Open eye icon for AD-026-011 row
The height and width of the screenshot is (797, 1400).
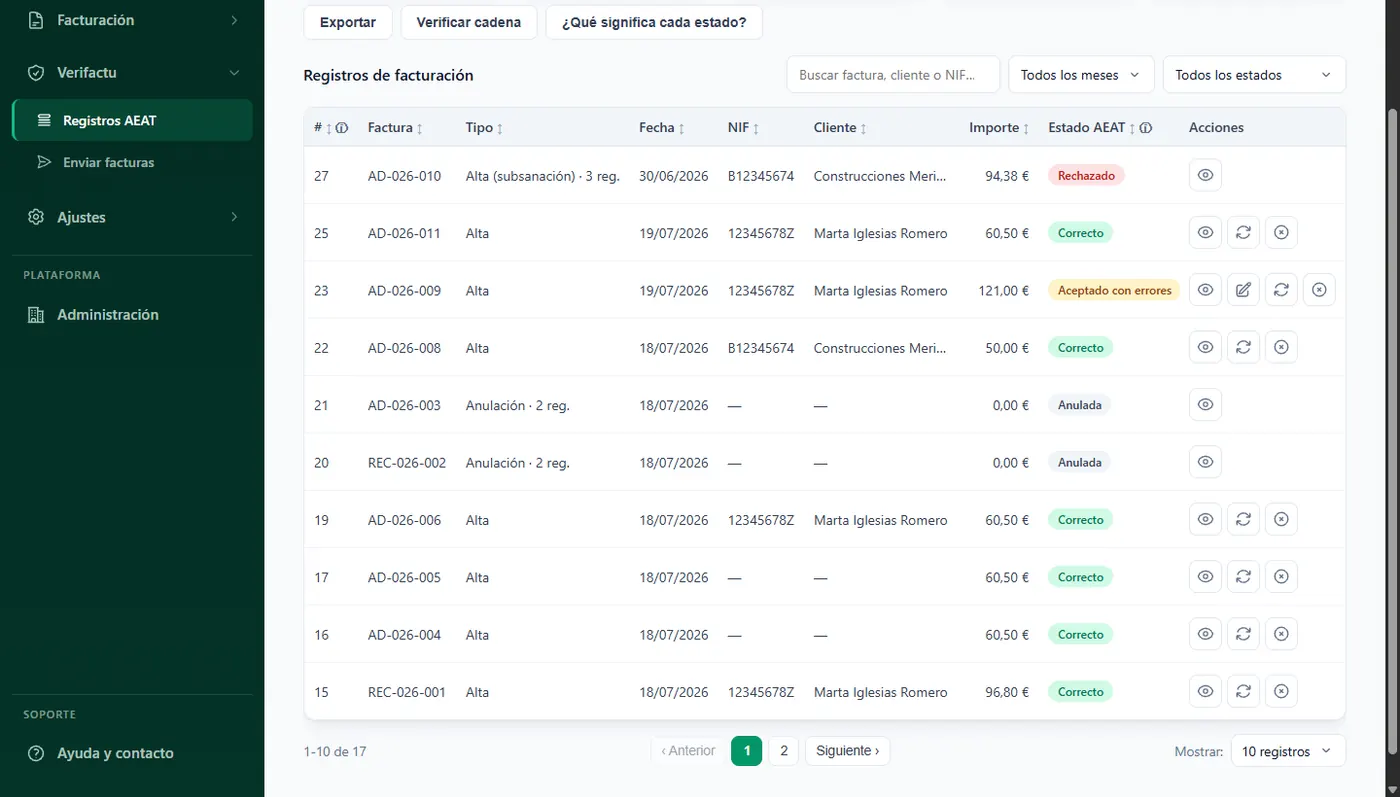[x=1205, y=233]
